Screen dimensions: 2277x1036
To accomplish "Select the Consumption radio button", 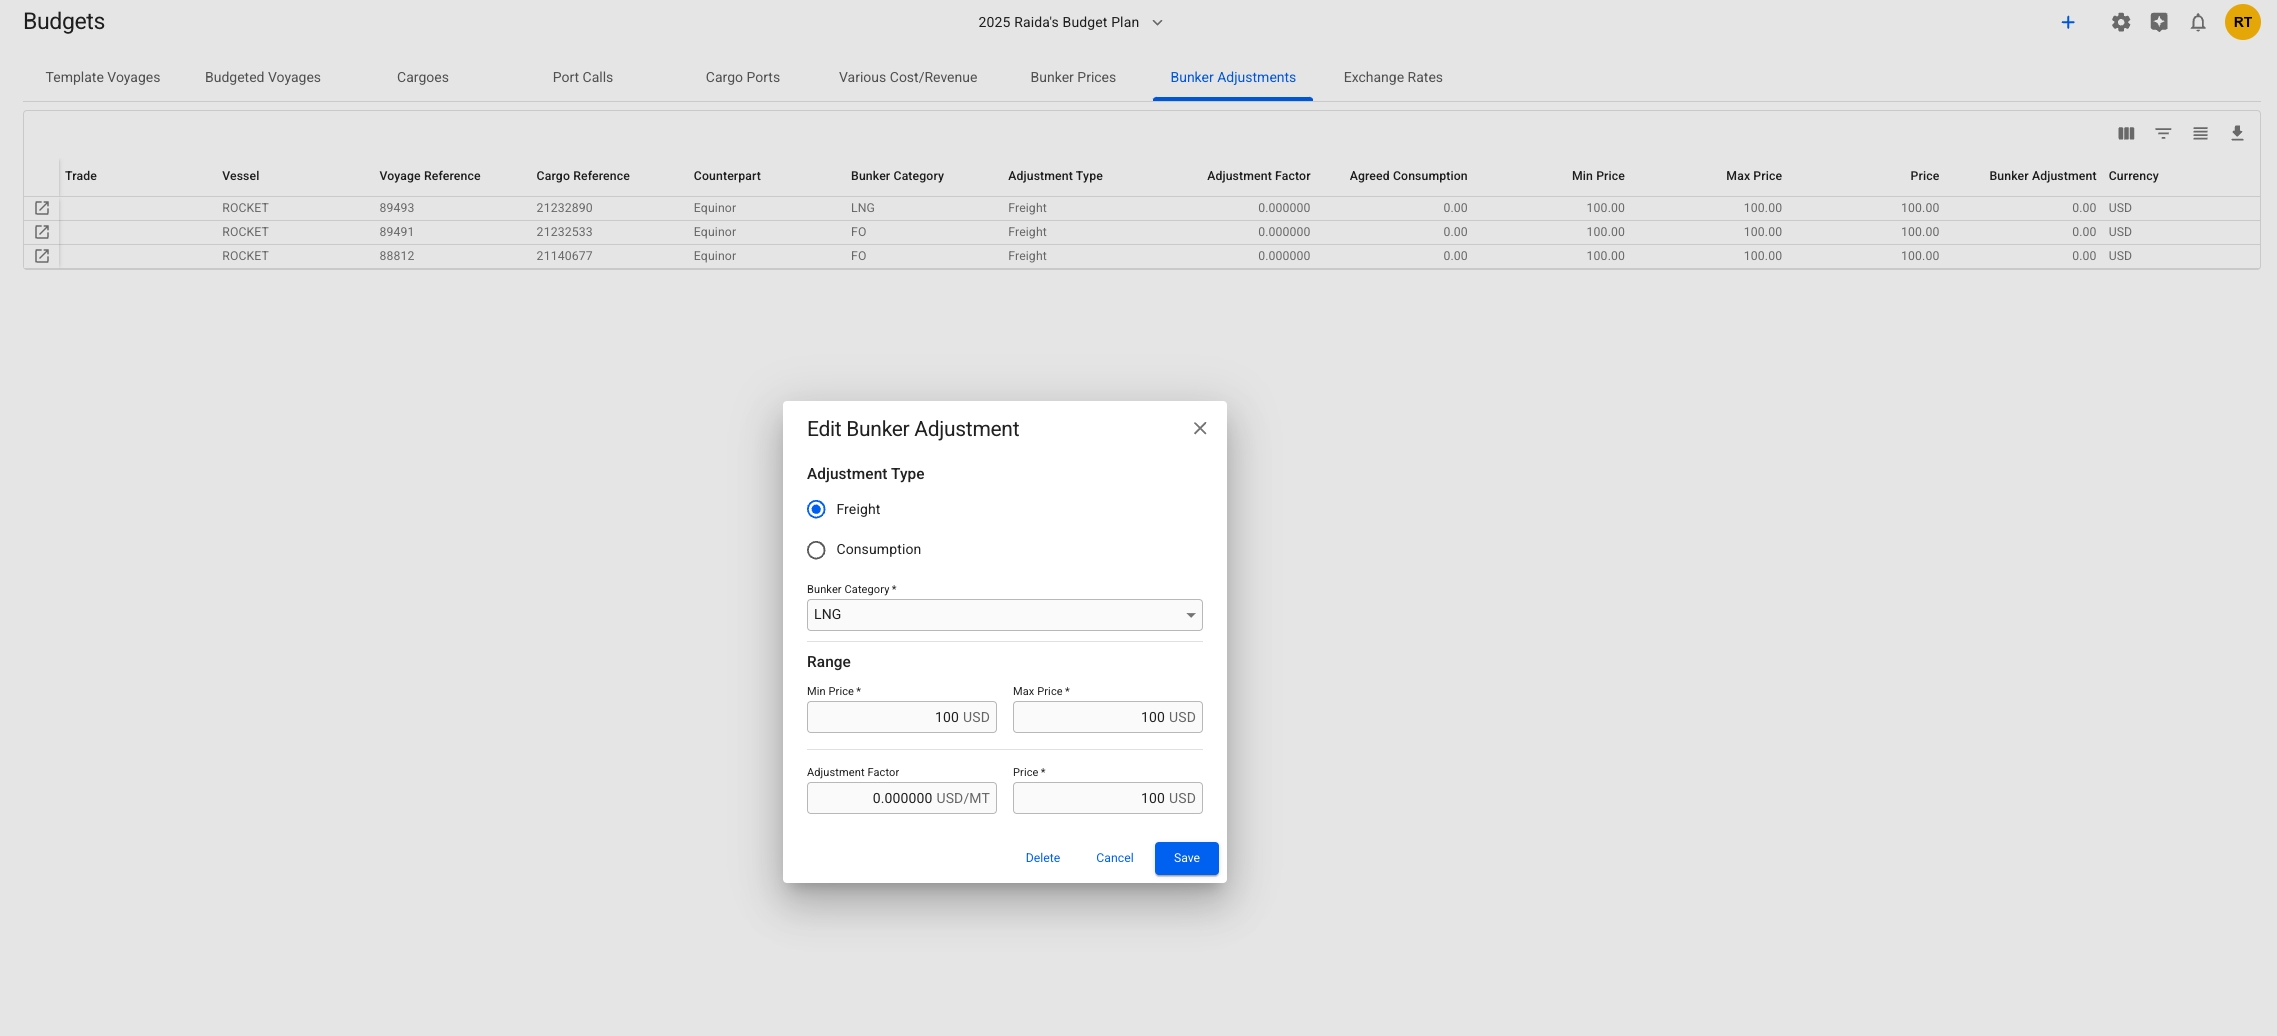I will [x=816, y=550].
